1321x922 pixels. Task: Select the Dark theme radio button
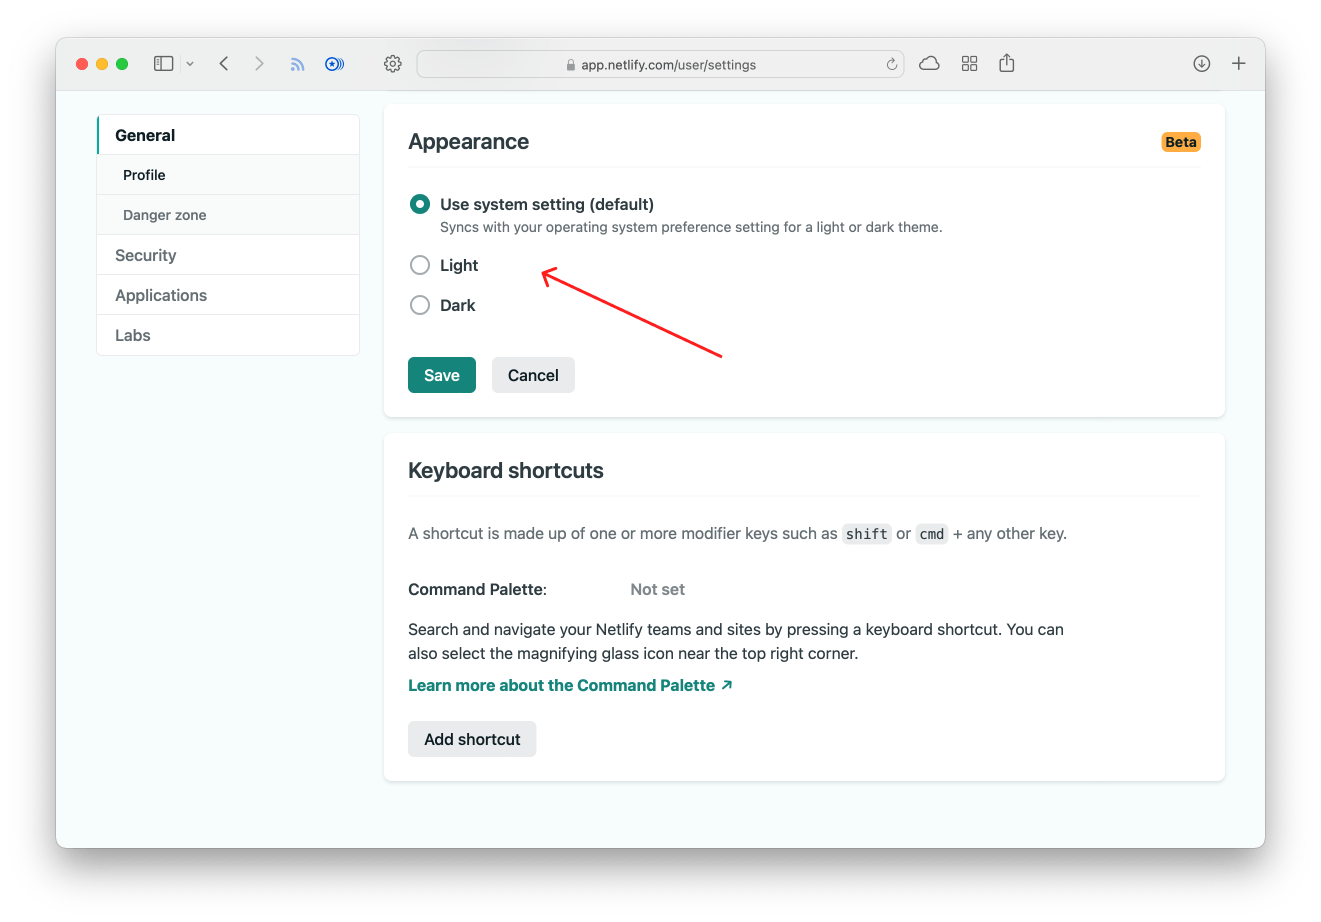click(x=420, y=305)
